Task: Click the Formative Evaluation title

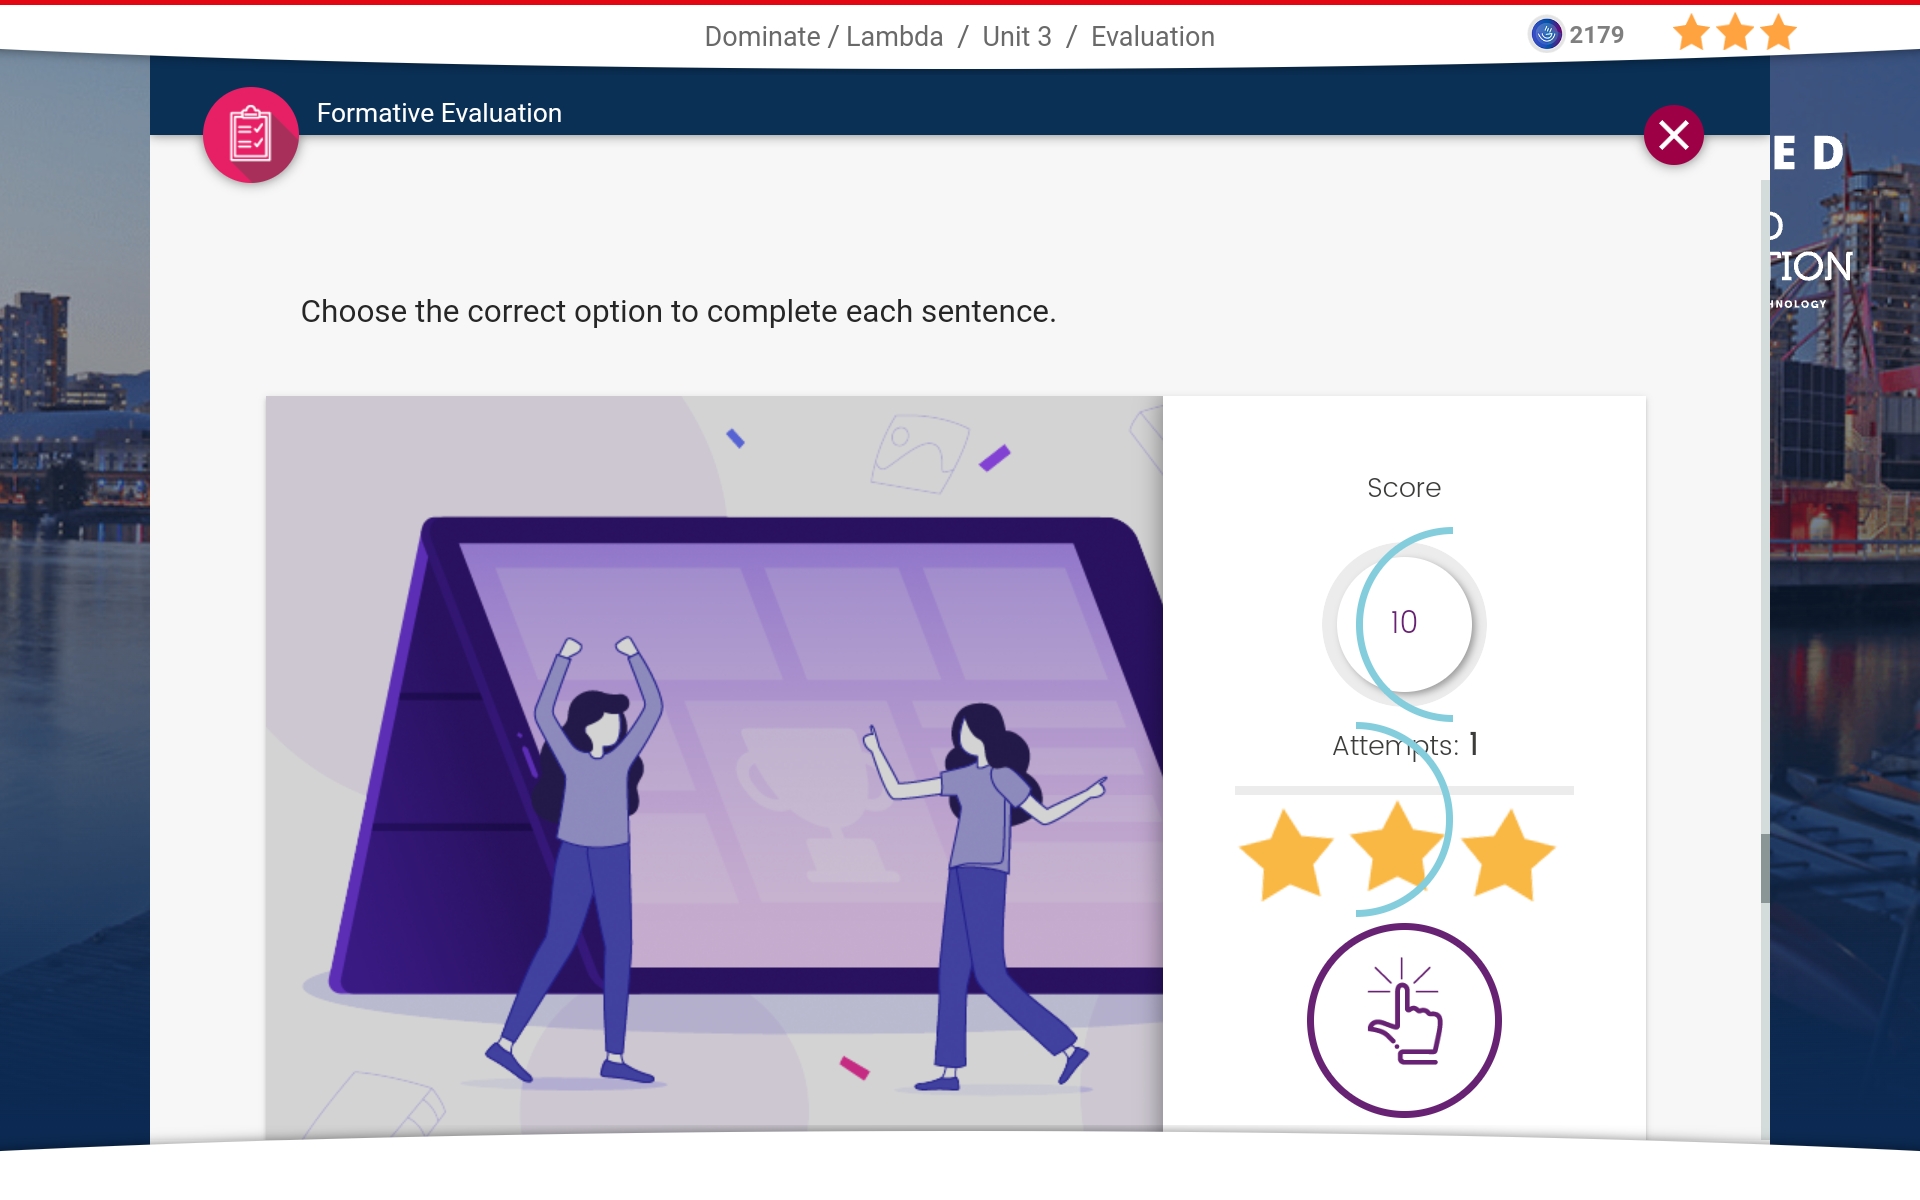Action: [x=439, y=113]
